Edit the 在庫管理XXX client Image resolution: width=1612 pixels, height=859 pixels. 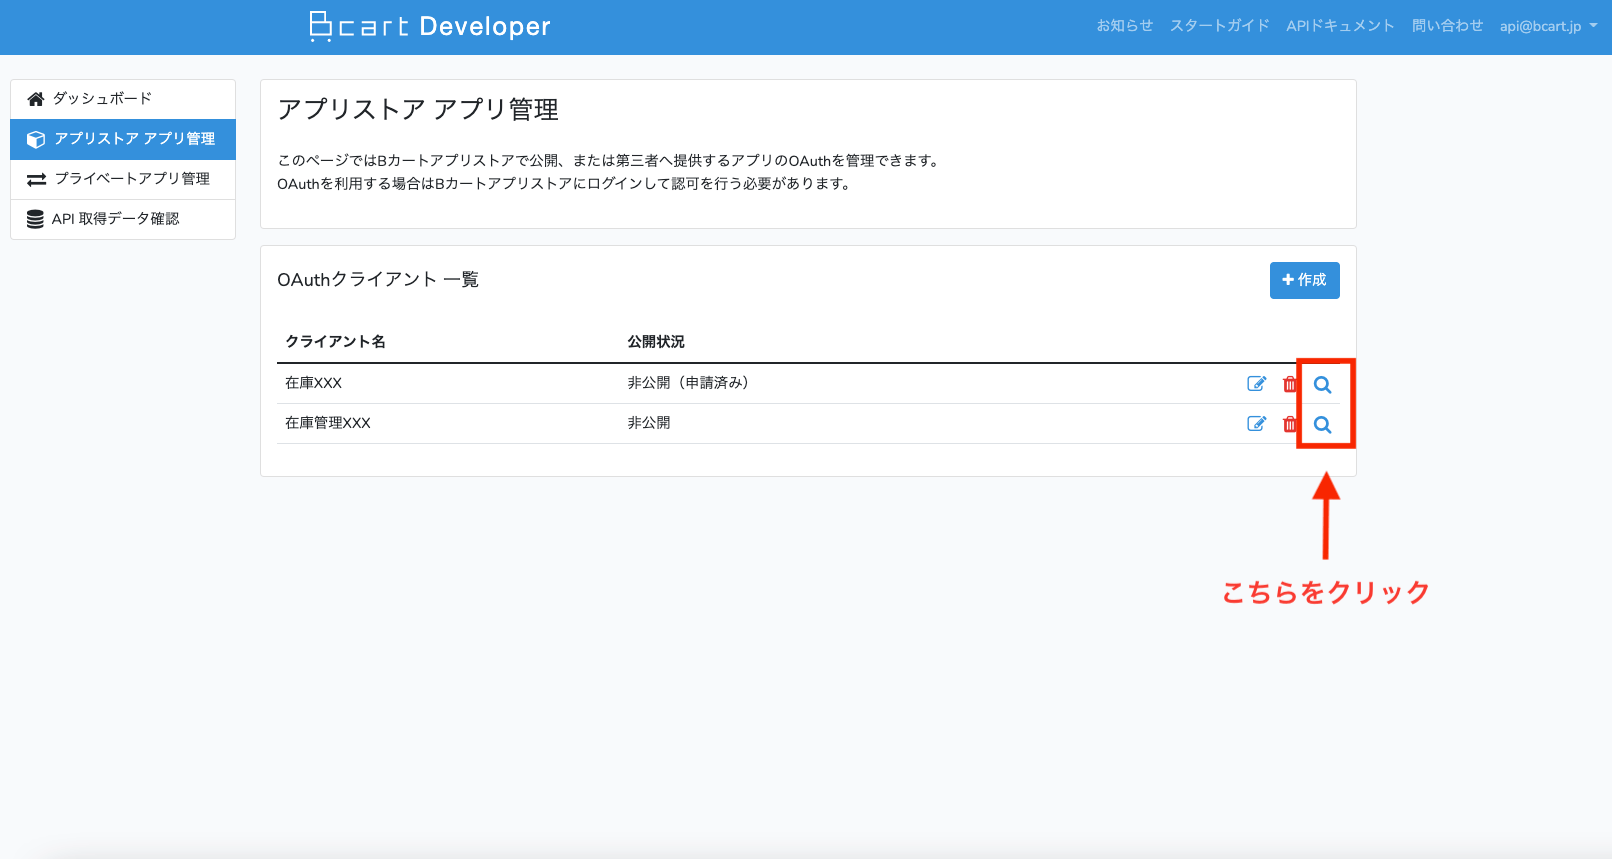click(1256, 424)
